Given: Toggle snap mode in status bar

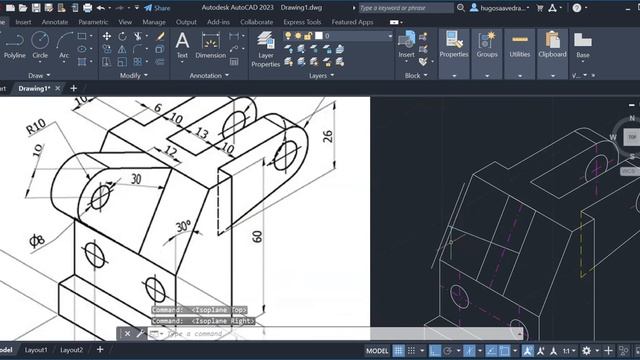Looking at the screenshot, I should click(x=411, y=351).
